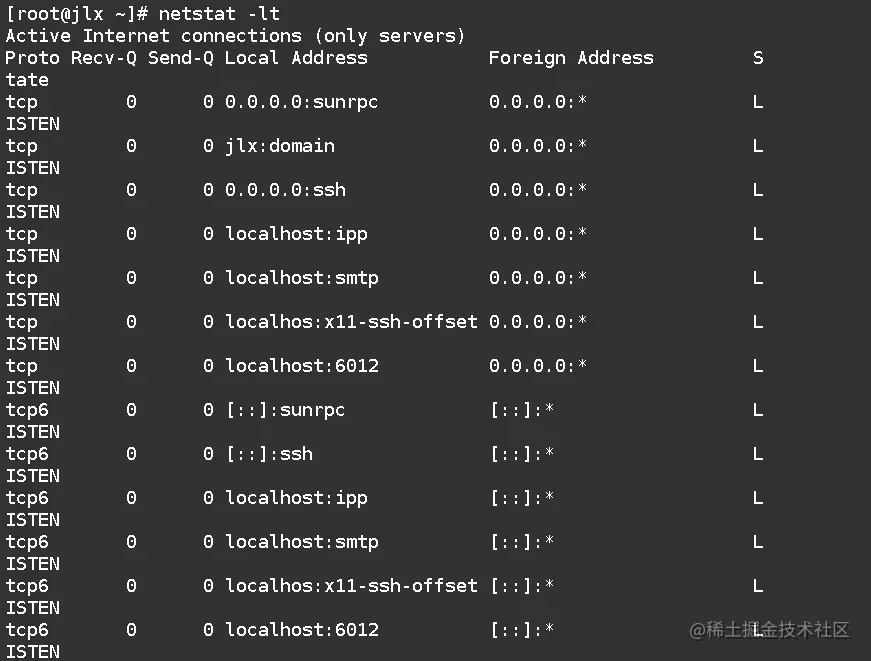Click localhos:x11-ssh-offset in the tcp6 row

tap(351, 586)
